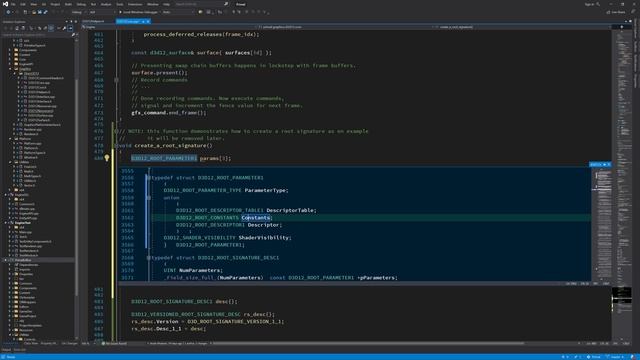640x360 pixels.
Task: Switch to the Git Changes bottom tab
Action: 69,344
